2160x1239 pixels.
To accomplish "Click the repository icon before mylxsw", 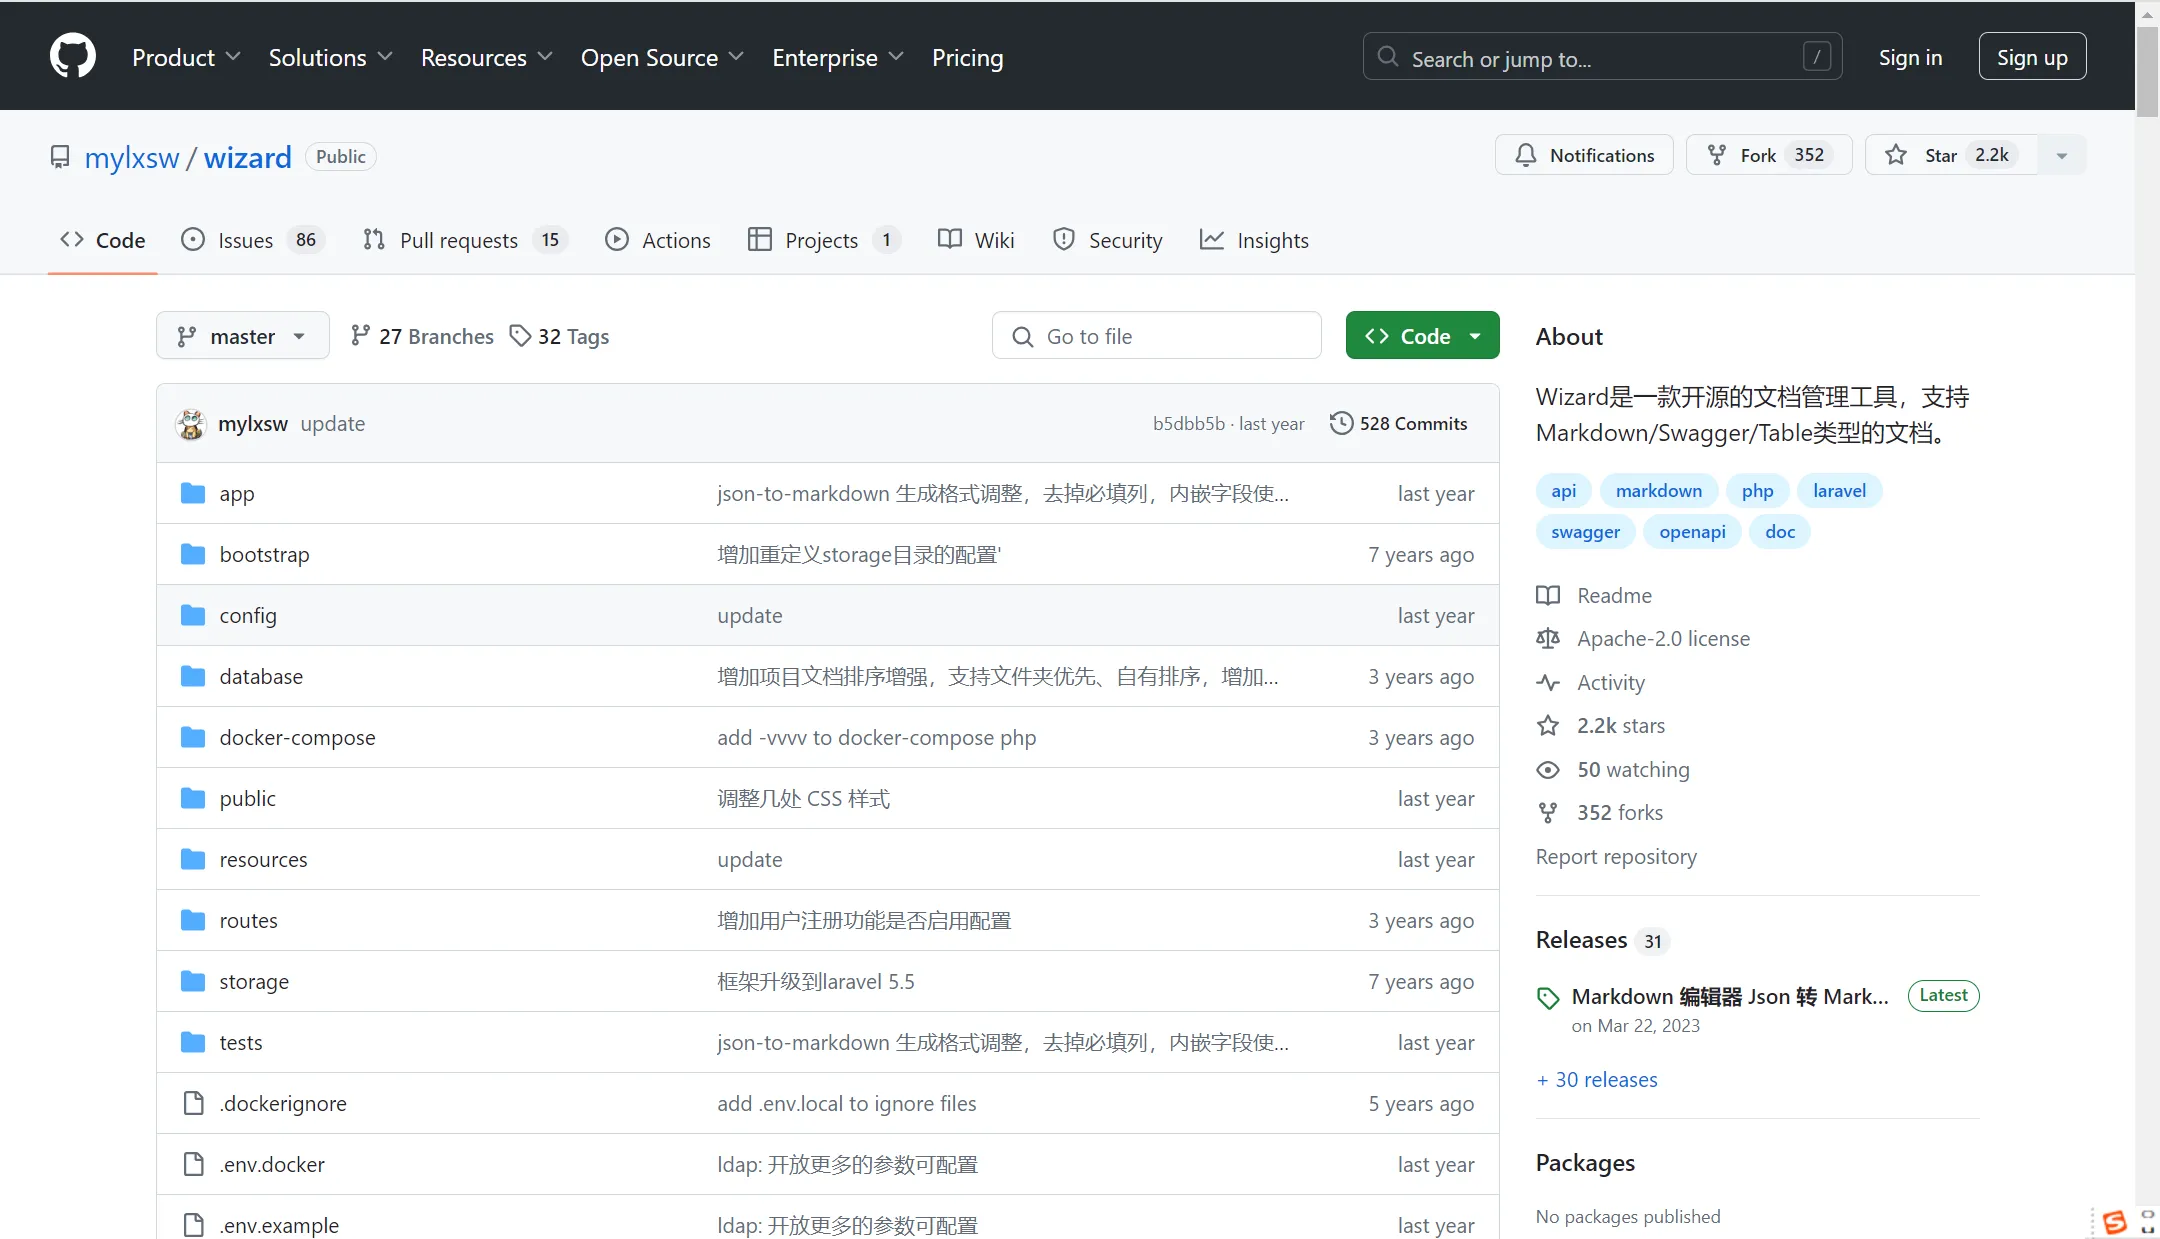I will [61, 157].
